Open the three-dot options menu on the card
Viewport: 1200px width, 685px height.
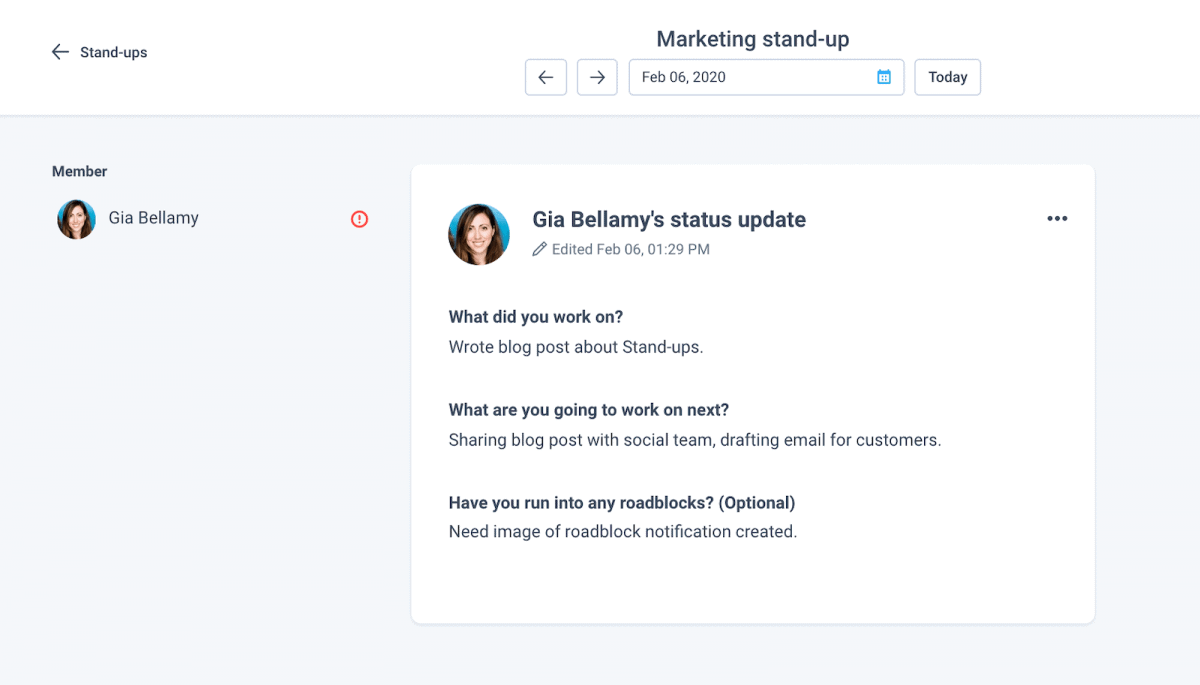1057,218
